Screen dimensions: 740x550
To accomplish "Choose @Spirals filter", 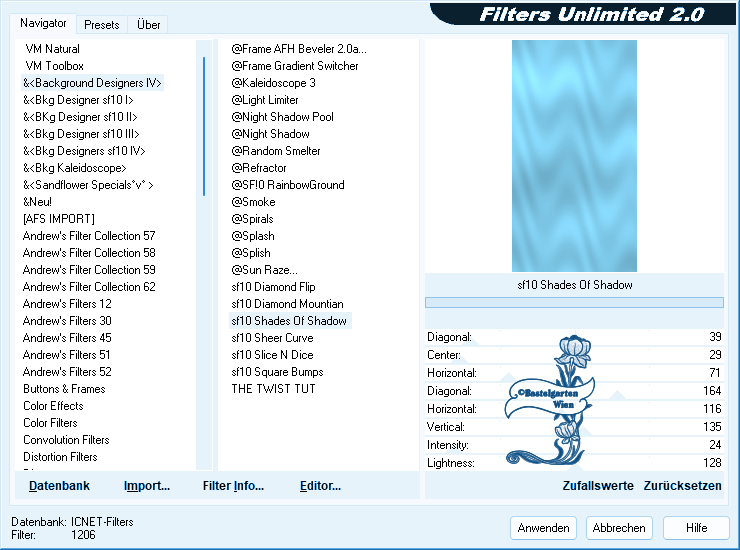I will (252, 219).
